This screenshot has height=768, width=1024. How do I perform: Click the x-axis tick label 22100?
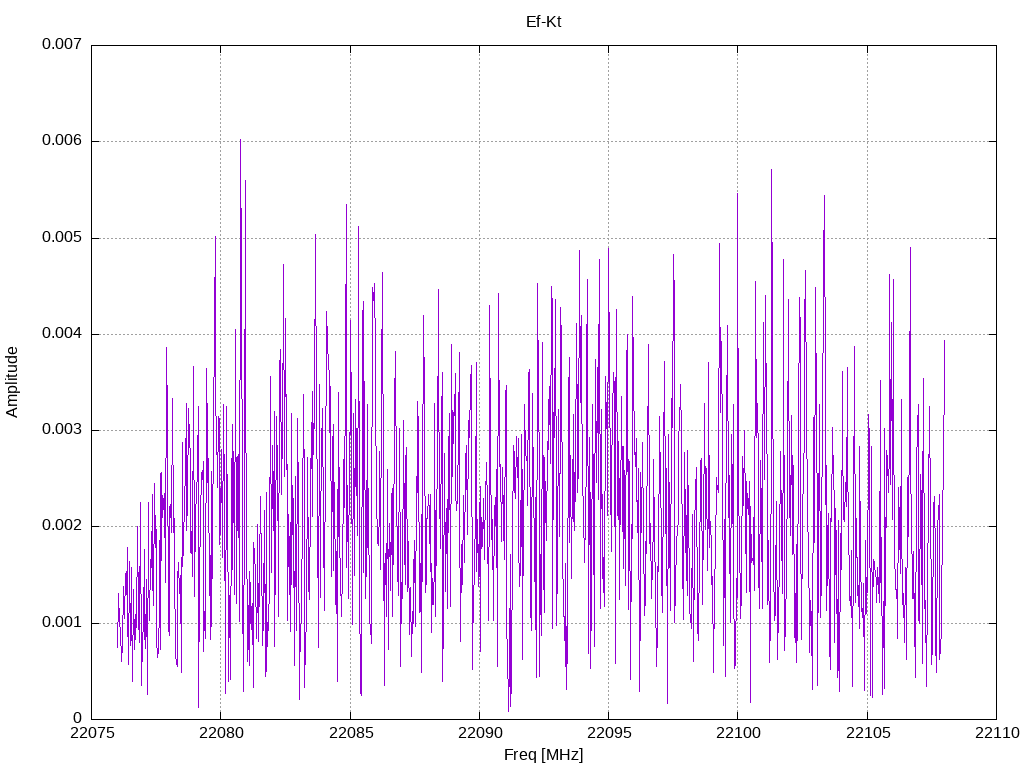point(739,733)
